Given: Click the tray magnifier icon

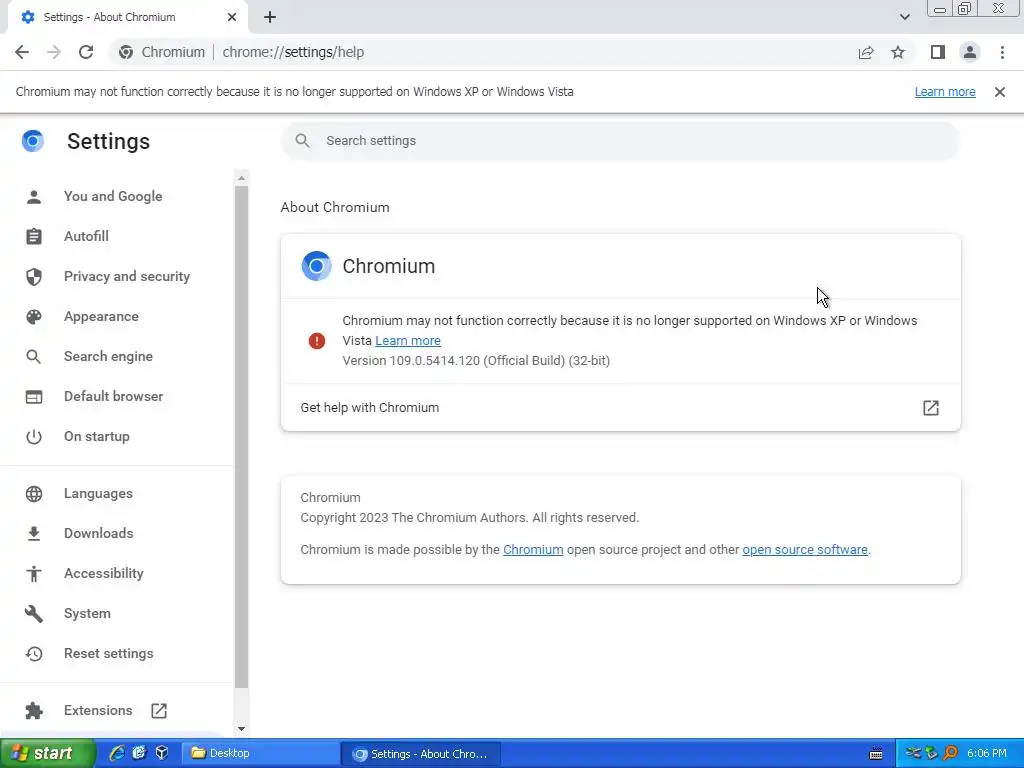Looking at the screenshot, I should tap(951, 754).
